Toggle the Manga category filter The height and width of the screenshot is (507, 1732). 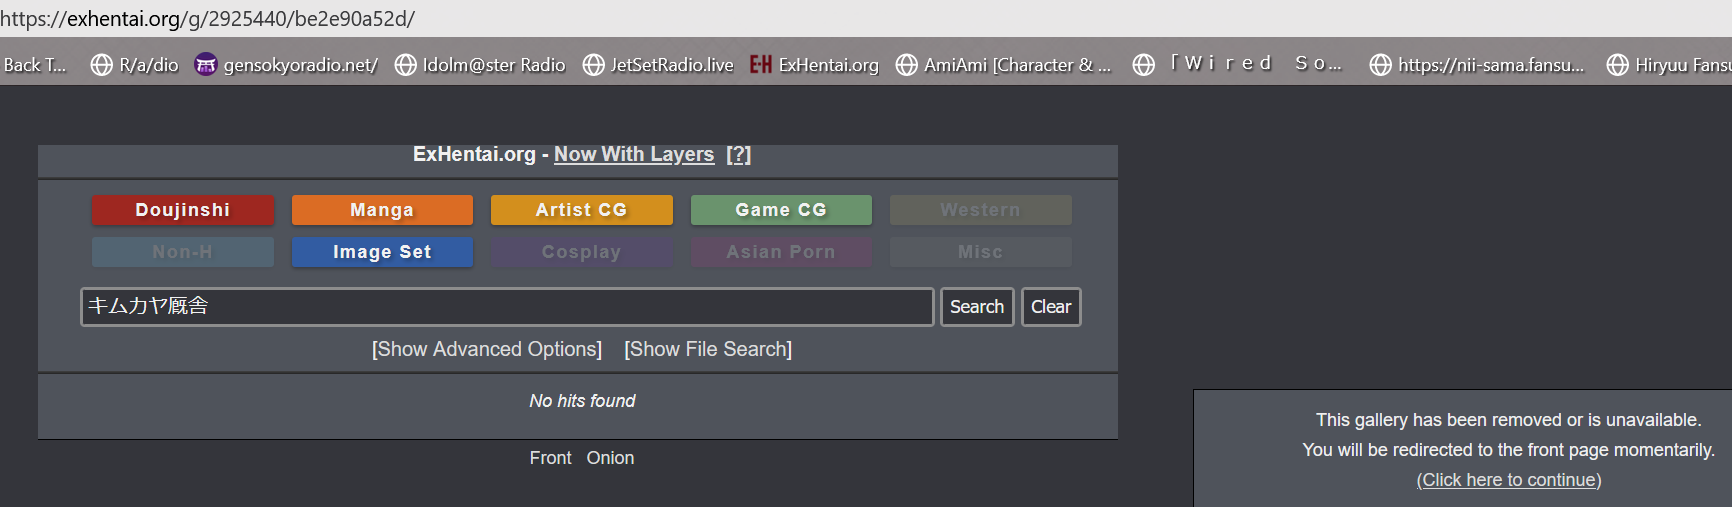(x=382, y=210)
